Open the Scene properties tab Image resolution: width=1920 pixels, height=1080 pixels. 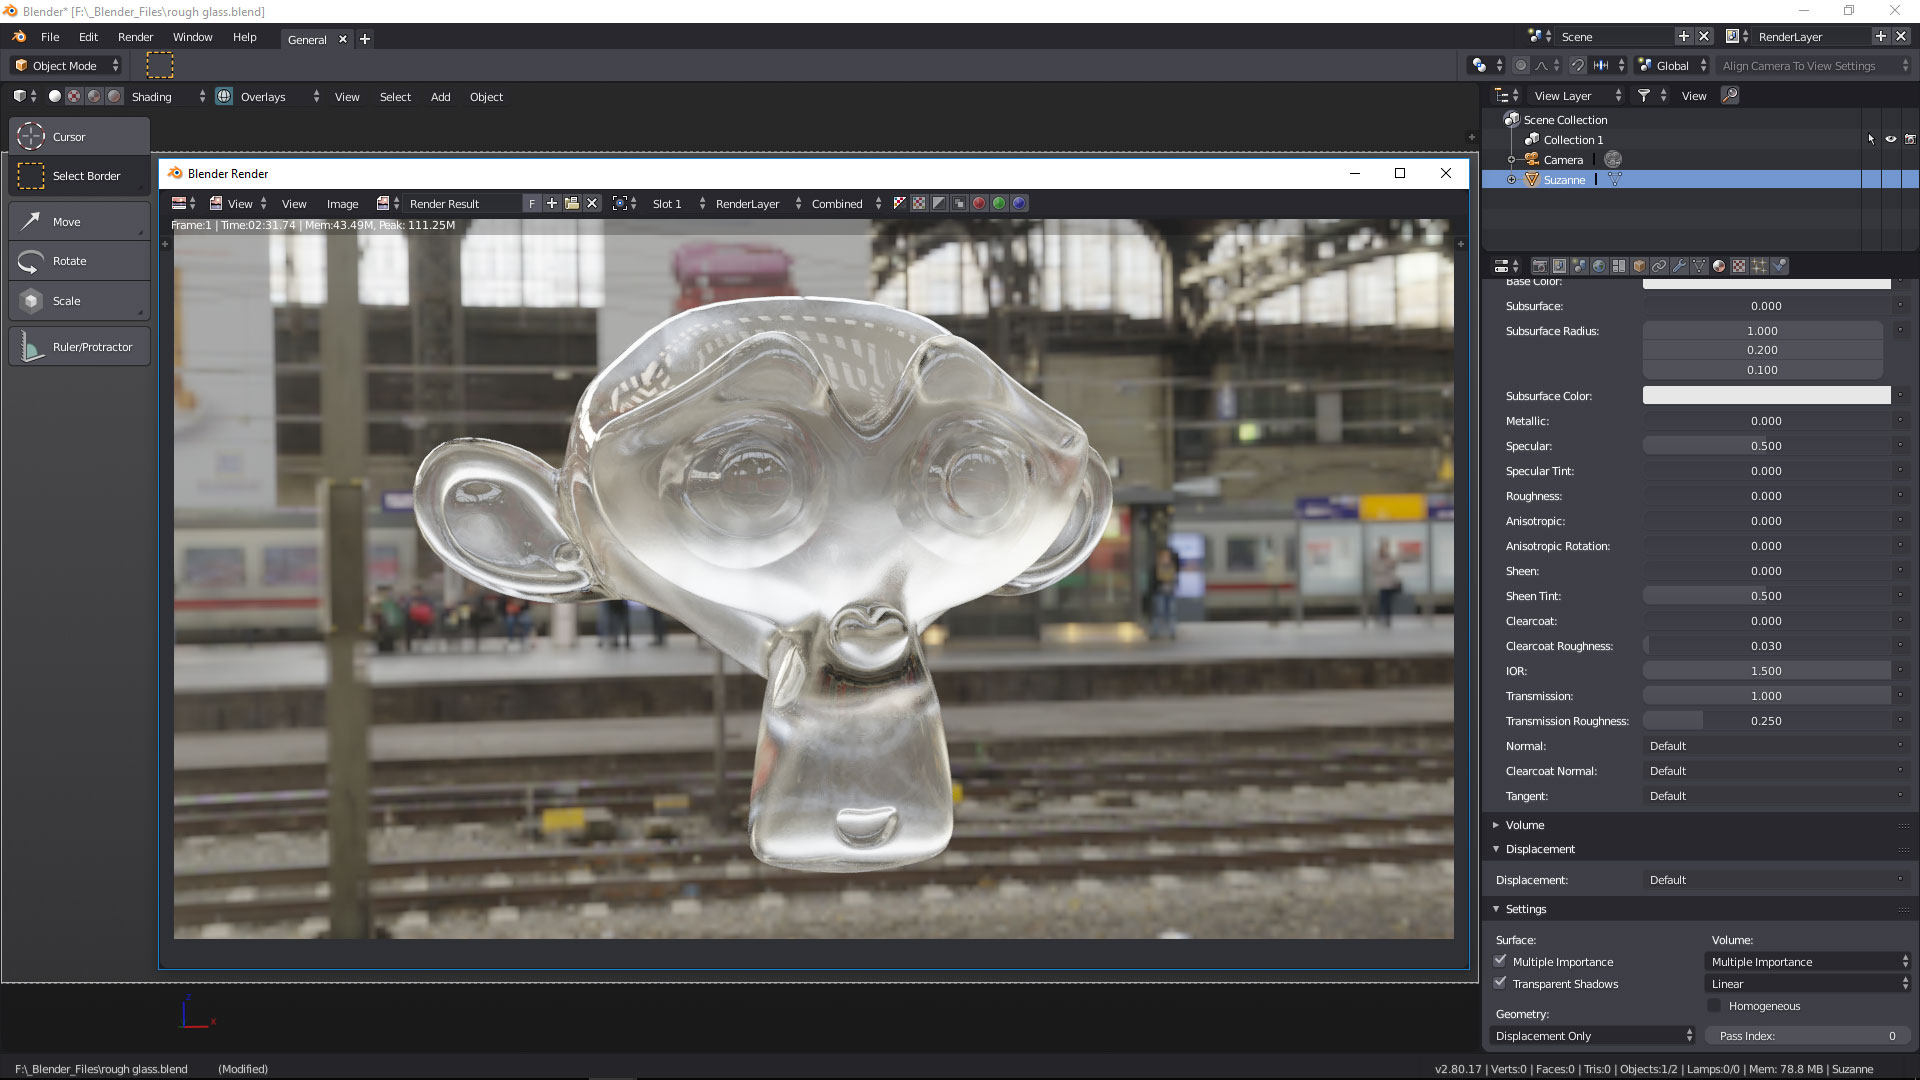coord(1579,266)
